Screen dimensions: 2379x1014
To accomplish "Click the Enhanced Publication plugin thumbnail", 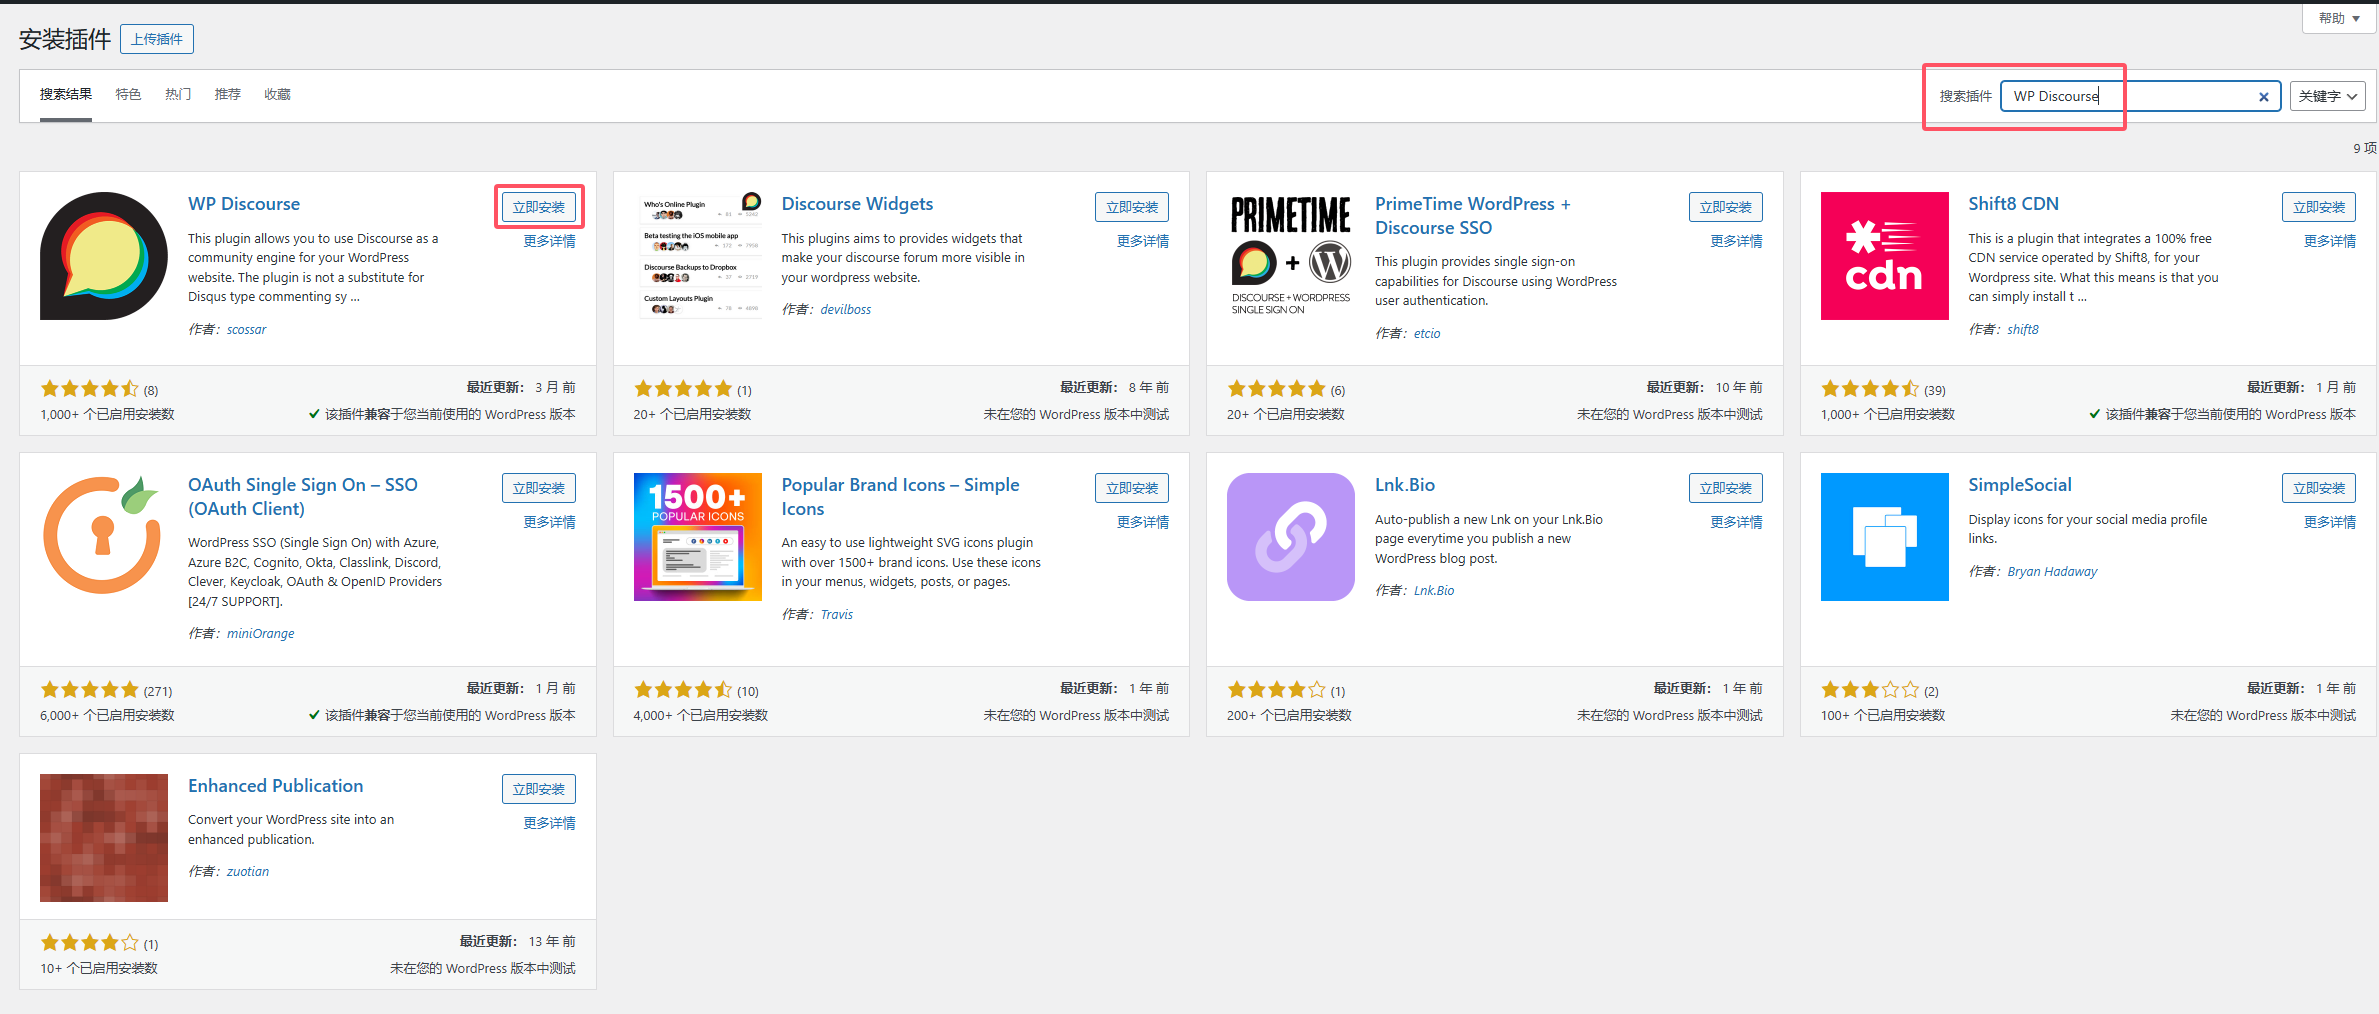I will point(104,838).
